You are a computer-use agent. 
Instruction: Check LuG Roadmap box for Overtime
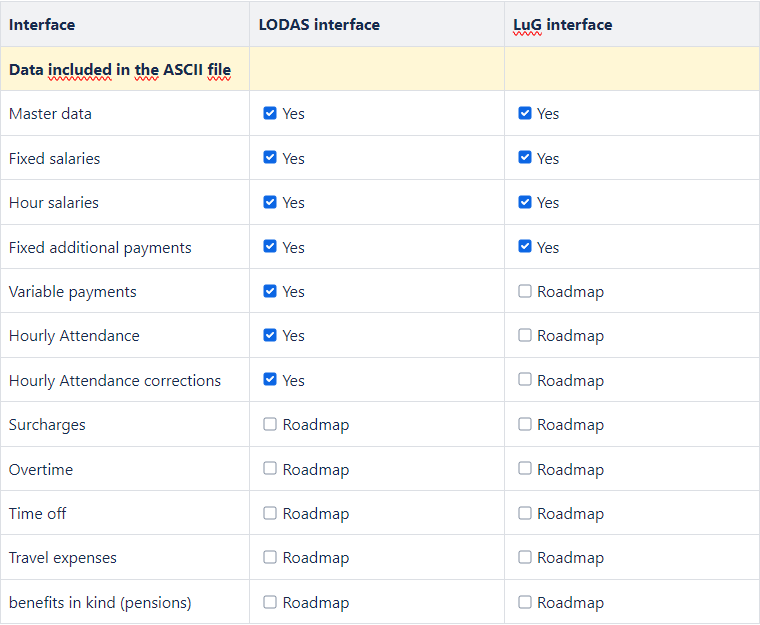524,468
